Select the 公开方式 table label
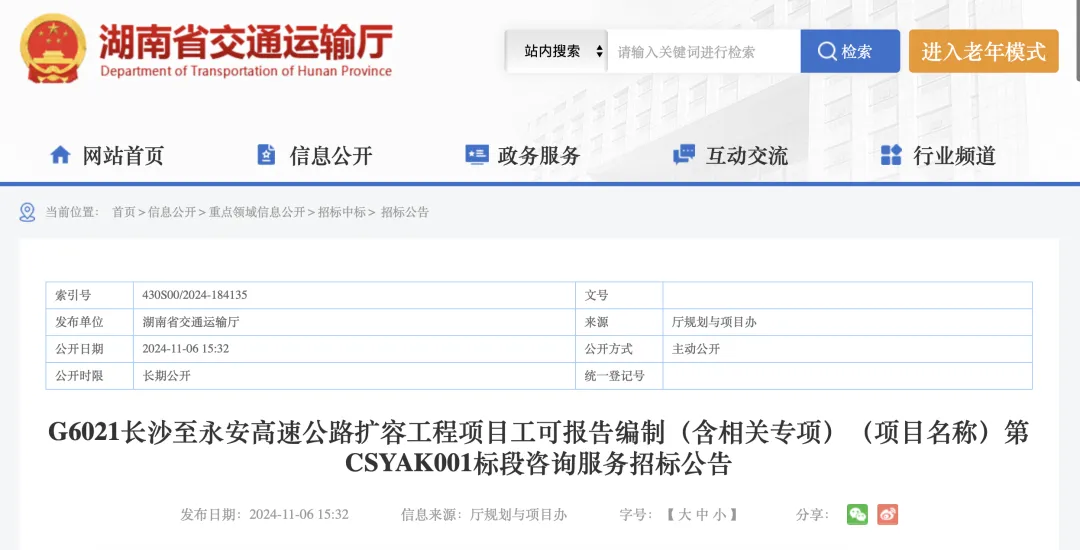Screen dimensions: 1080x550 click(609, 349)
